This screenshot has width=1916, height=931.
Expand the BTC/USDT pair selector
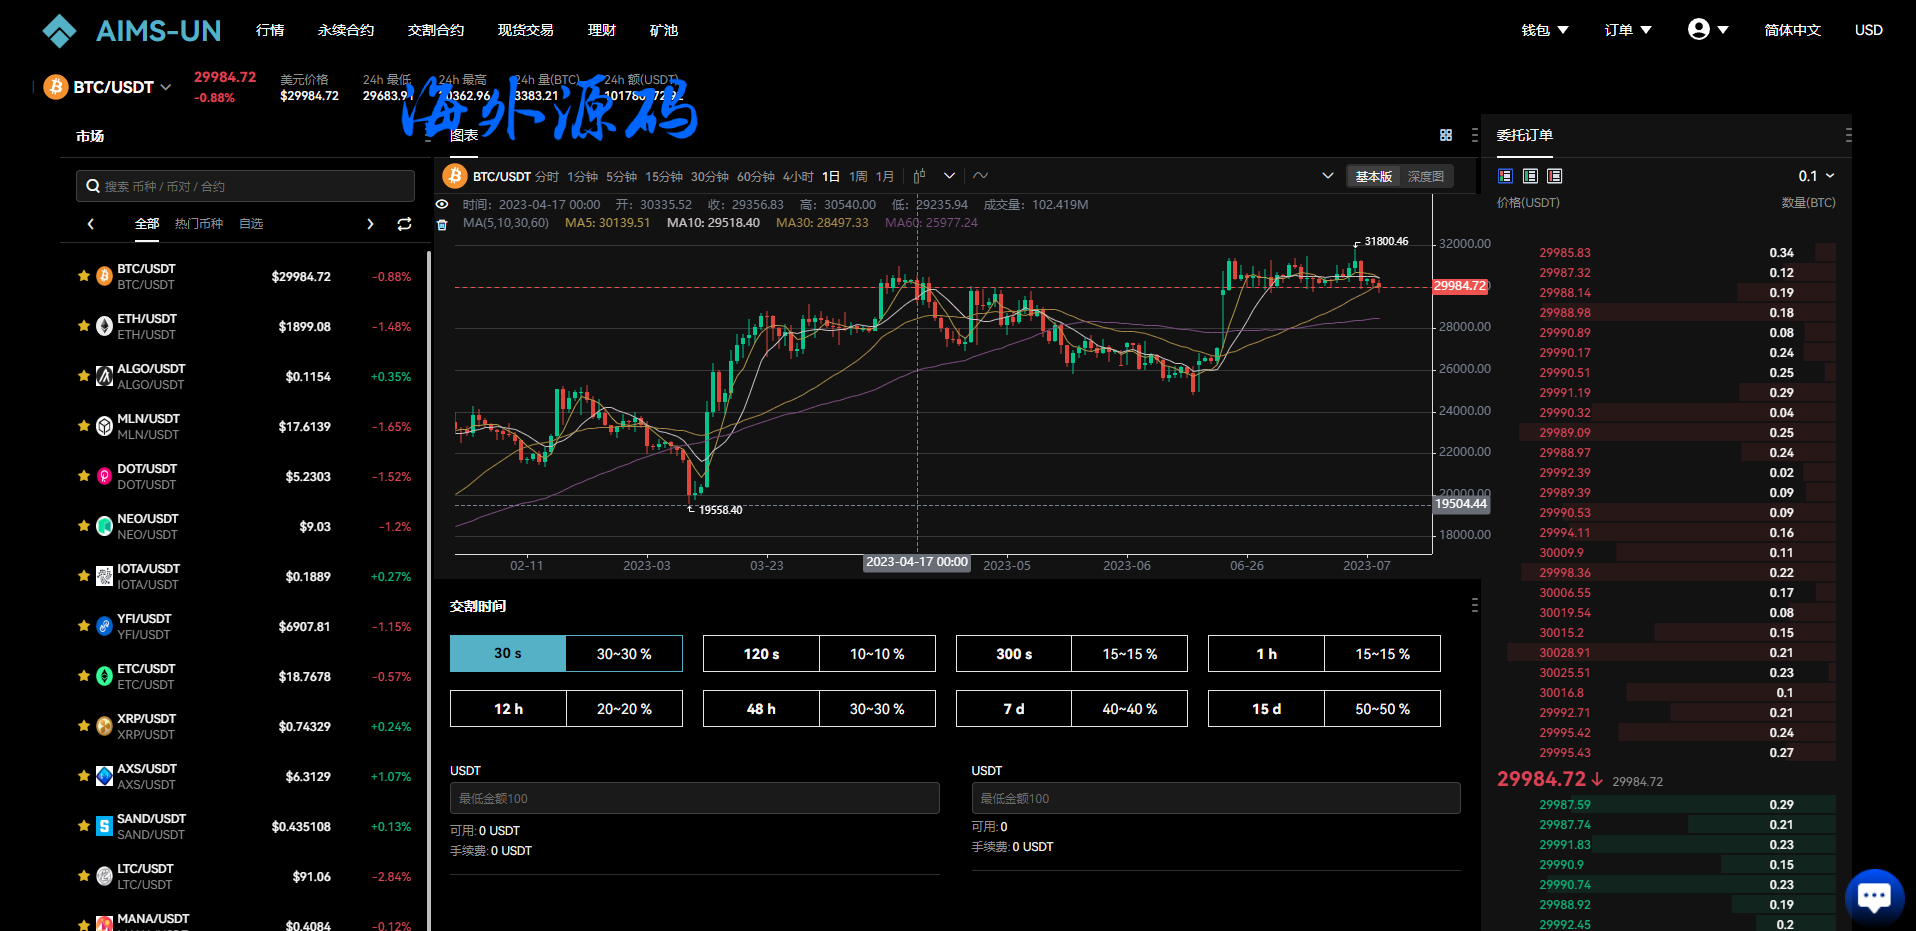(120, 87)
